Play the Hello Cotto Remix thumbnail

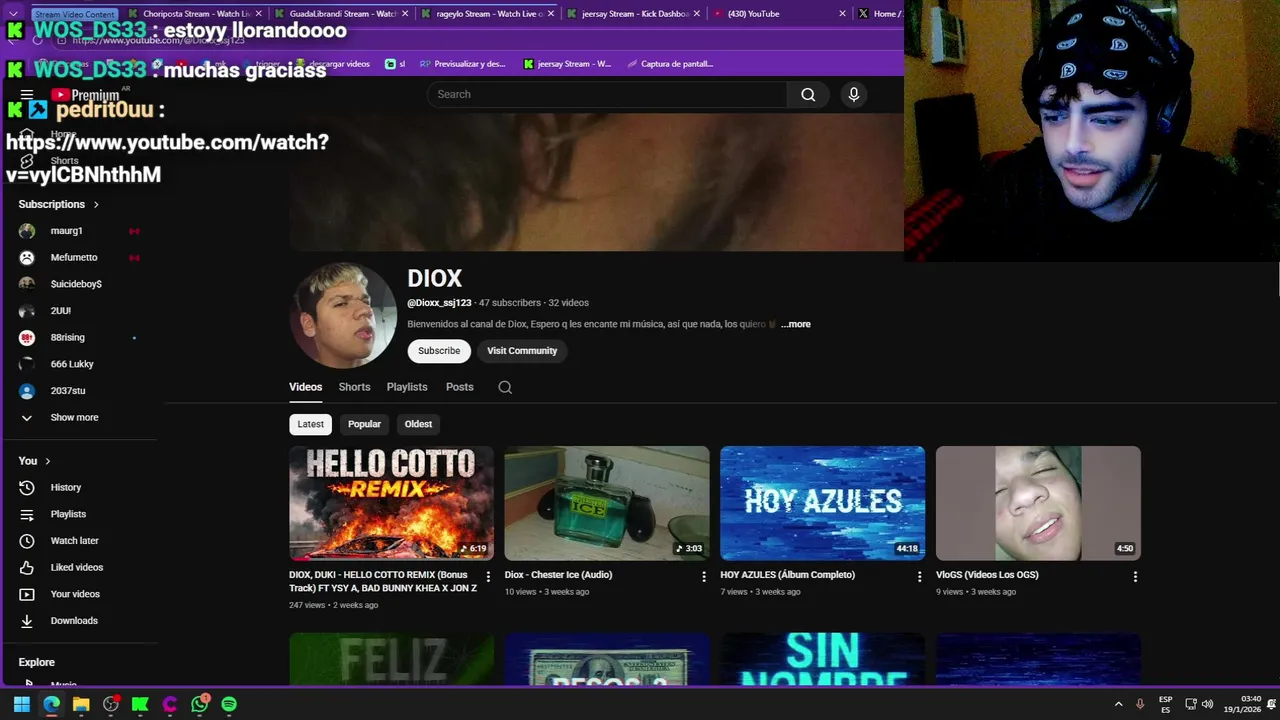pyautogui.click(x=391, y=503)
